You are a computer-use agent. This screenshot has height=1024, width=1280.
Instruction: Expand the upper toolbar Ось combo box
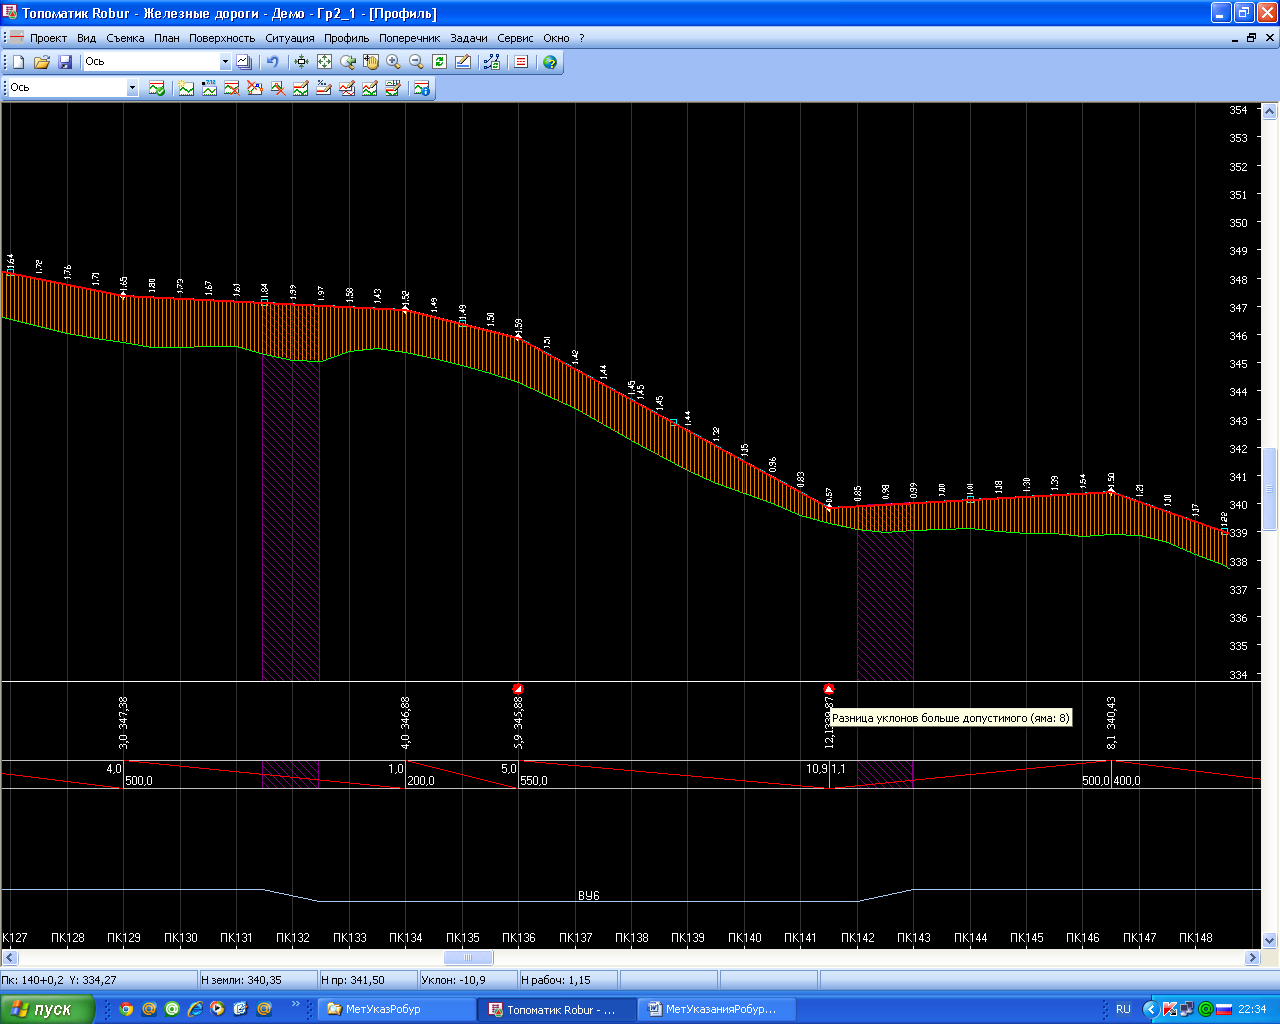pos(224,62)
